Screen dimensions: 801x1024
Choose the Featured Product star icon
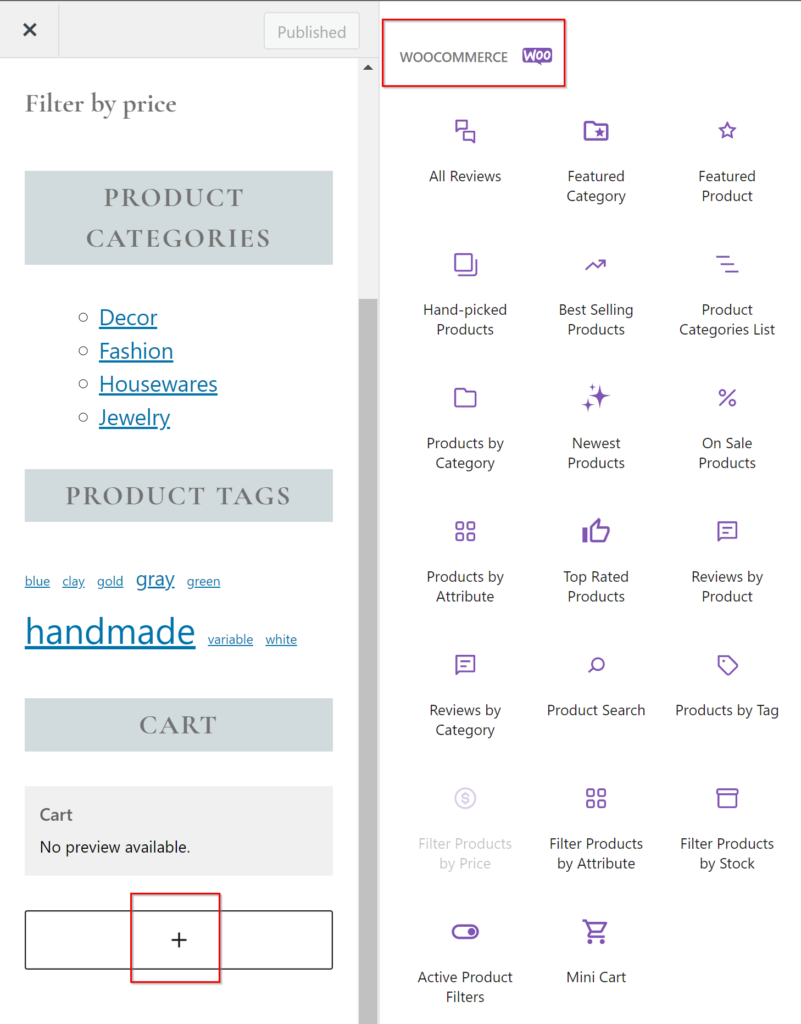coord(727,132)
